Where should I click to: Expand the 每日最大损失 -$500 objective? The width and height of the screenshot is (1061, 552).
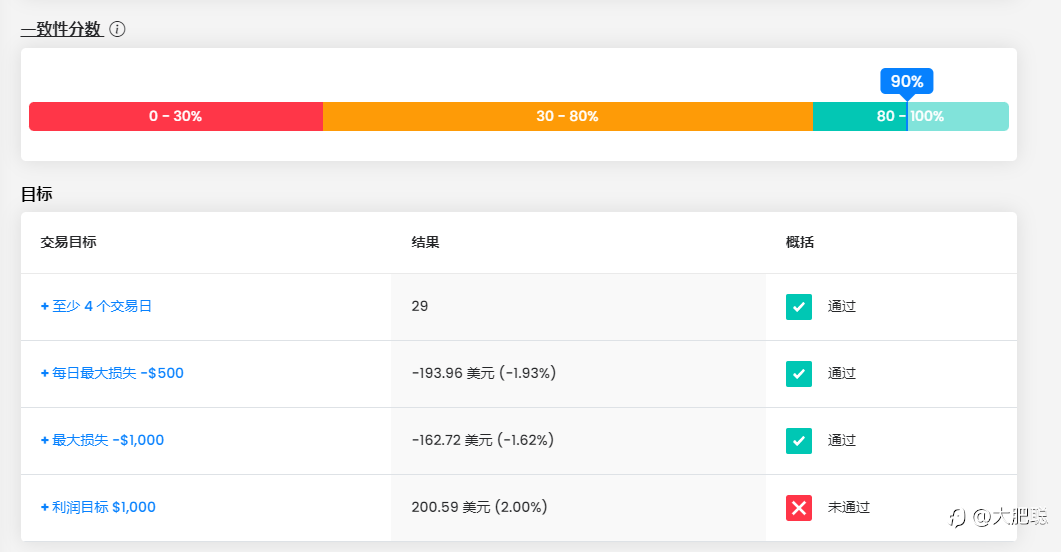point(112,373)
